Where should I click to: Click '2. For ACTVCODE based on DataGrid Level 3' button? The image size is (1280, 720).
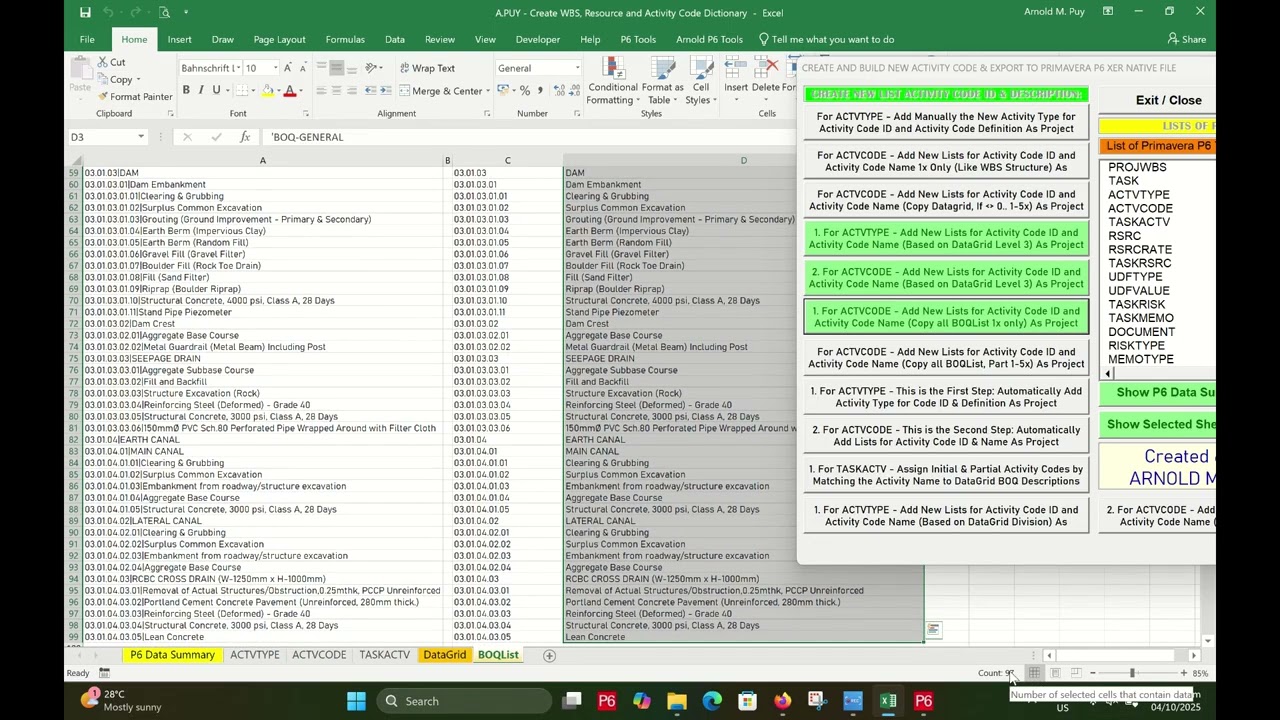(x=946, y=278)
